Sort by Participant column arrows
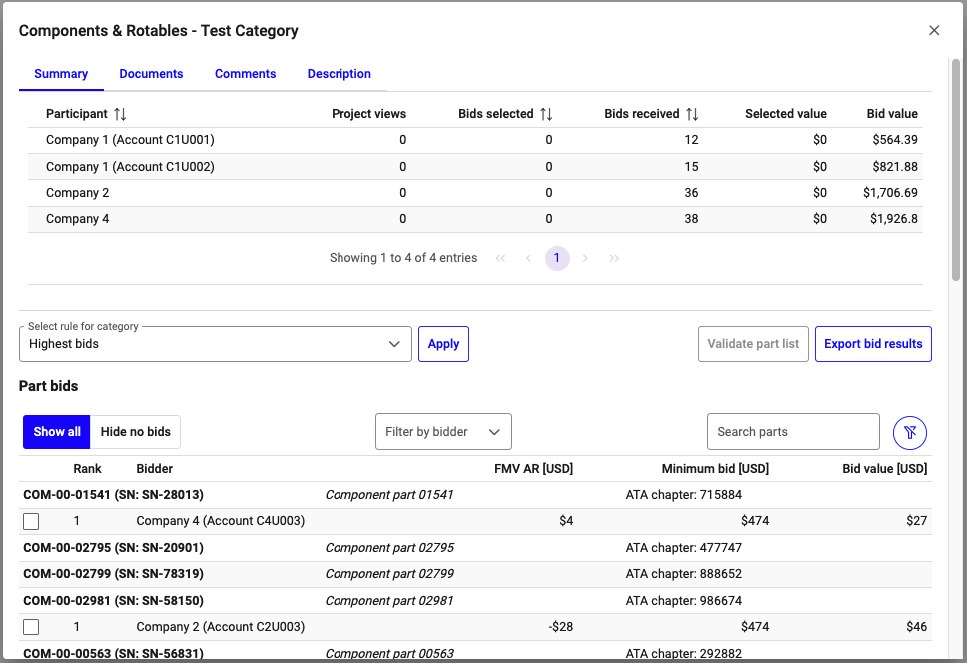 click(x=120, y=114)
